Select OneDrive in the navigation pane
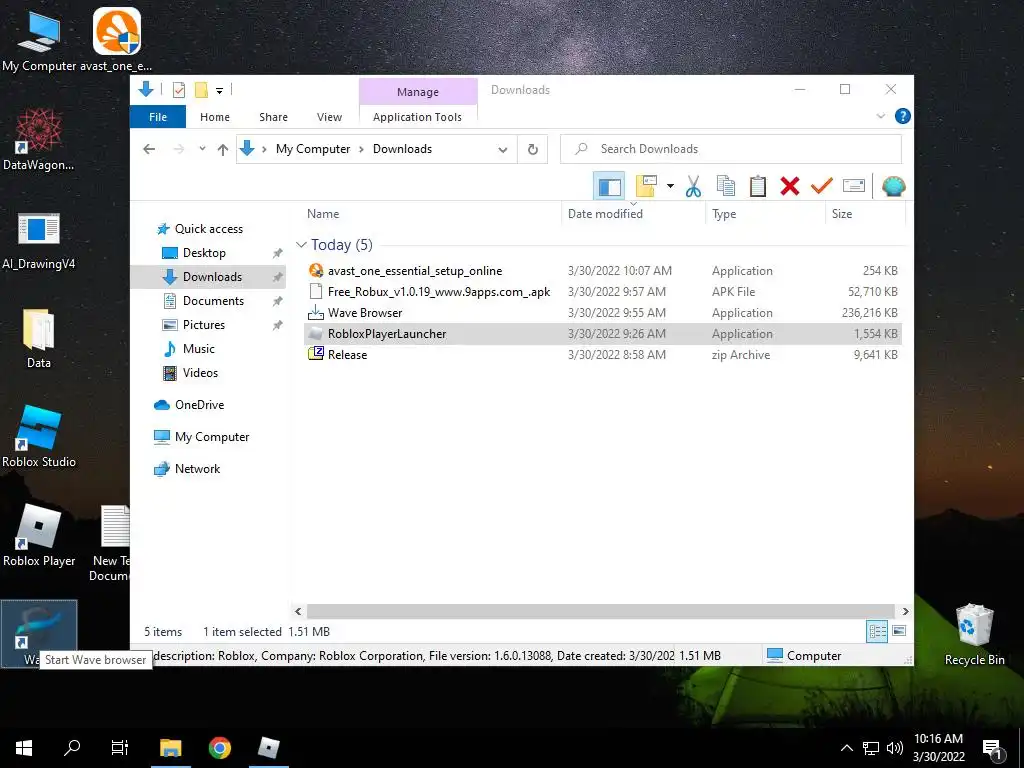1024x768 pixels. pos(199,405)
